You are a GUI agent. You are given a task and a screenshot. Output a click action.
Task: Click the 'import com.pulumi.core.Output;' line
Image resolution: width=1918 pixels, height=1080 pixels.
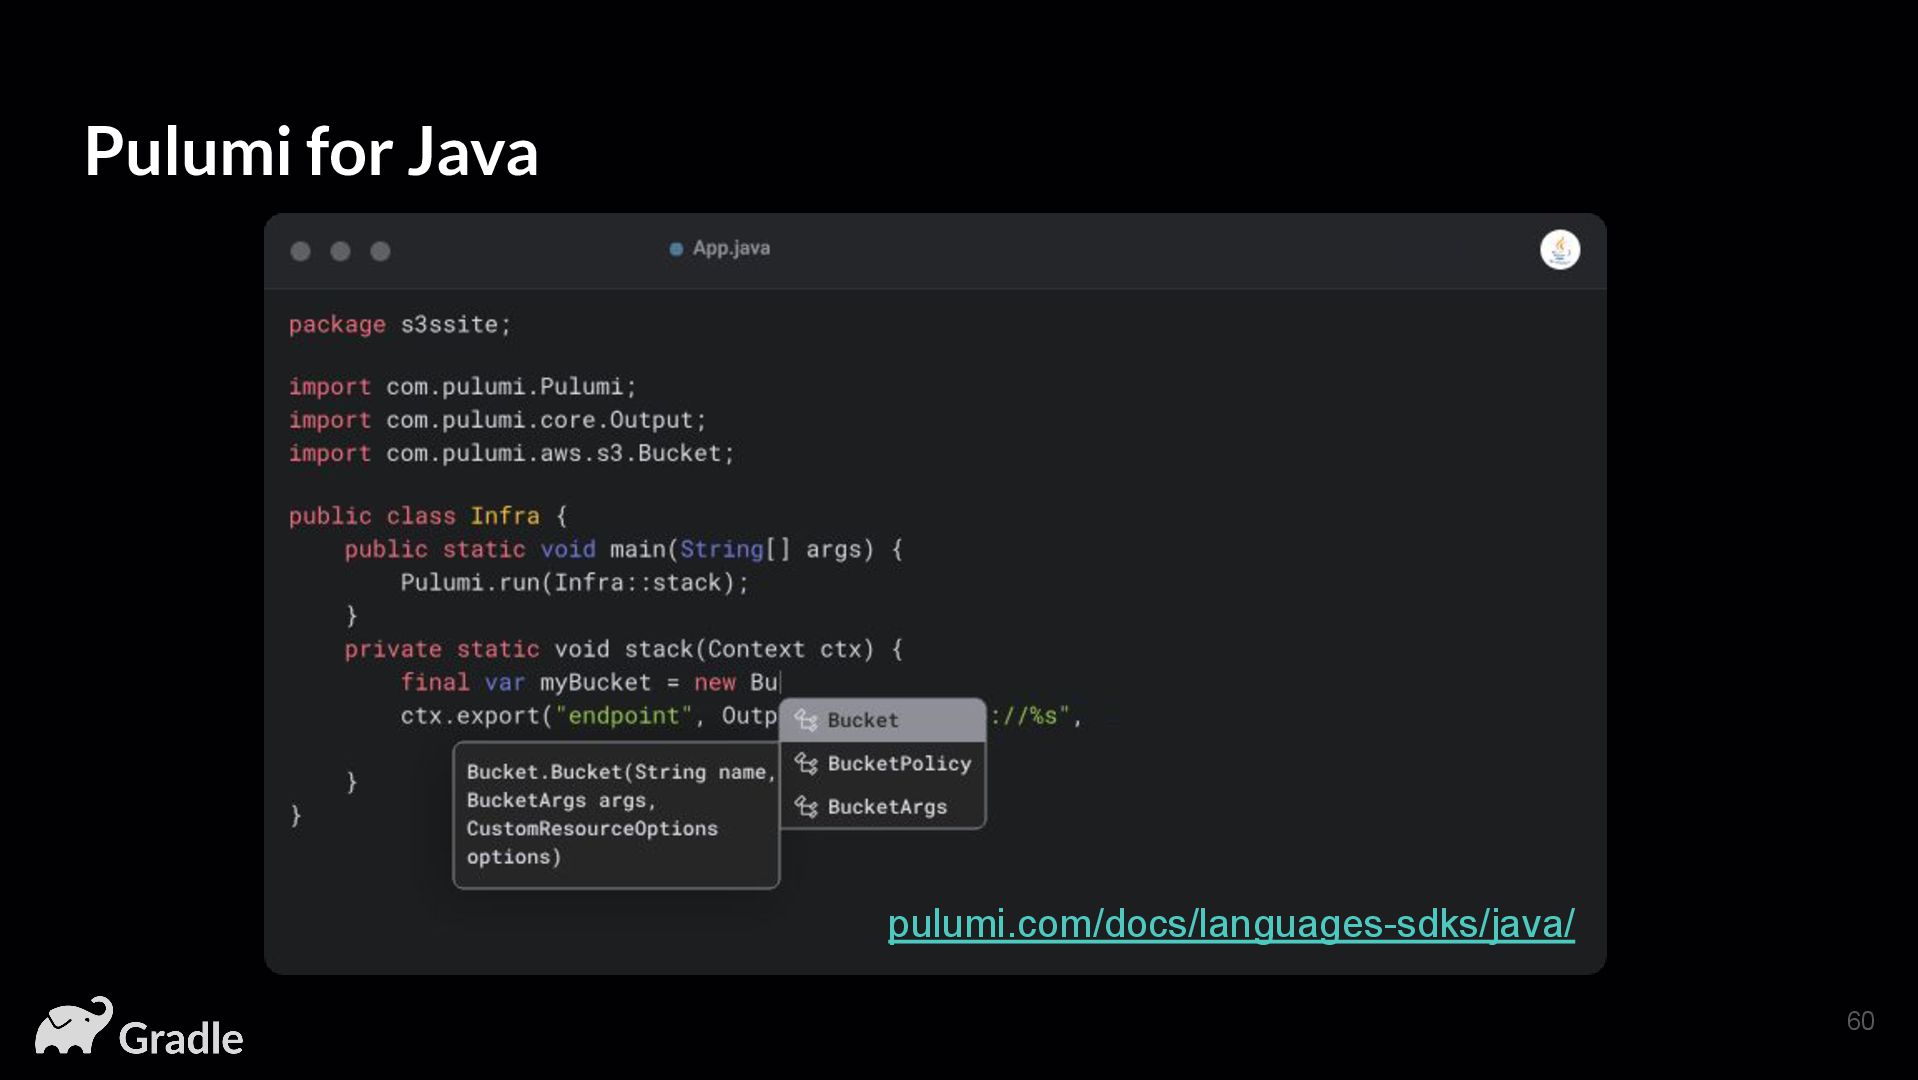coord(497,420)
